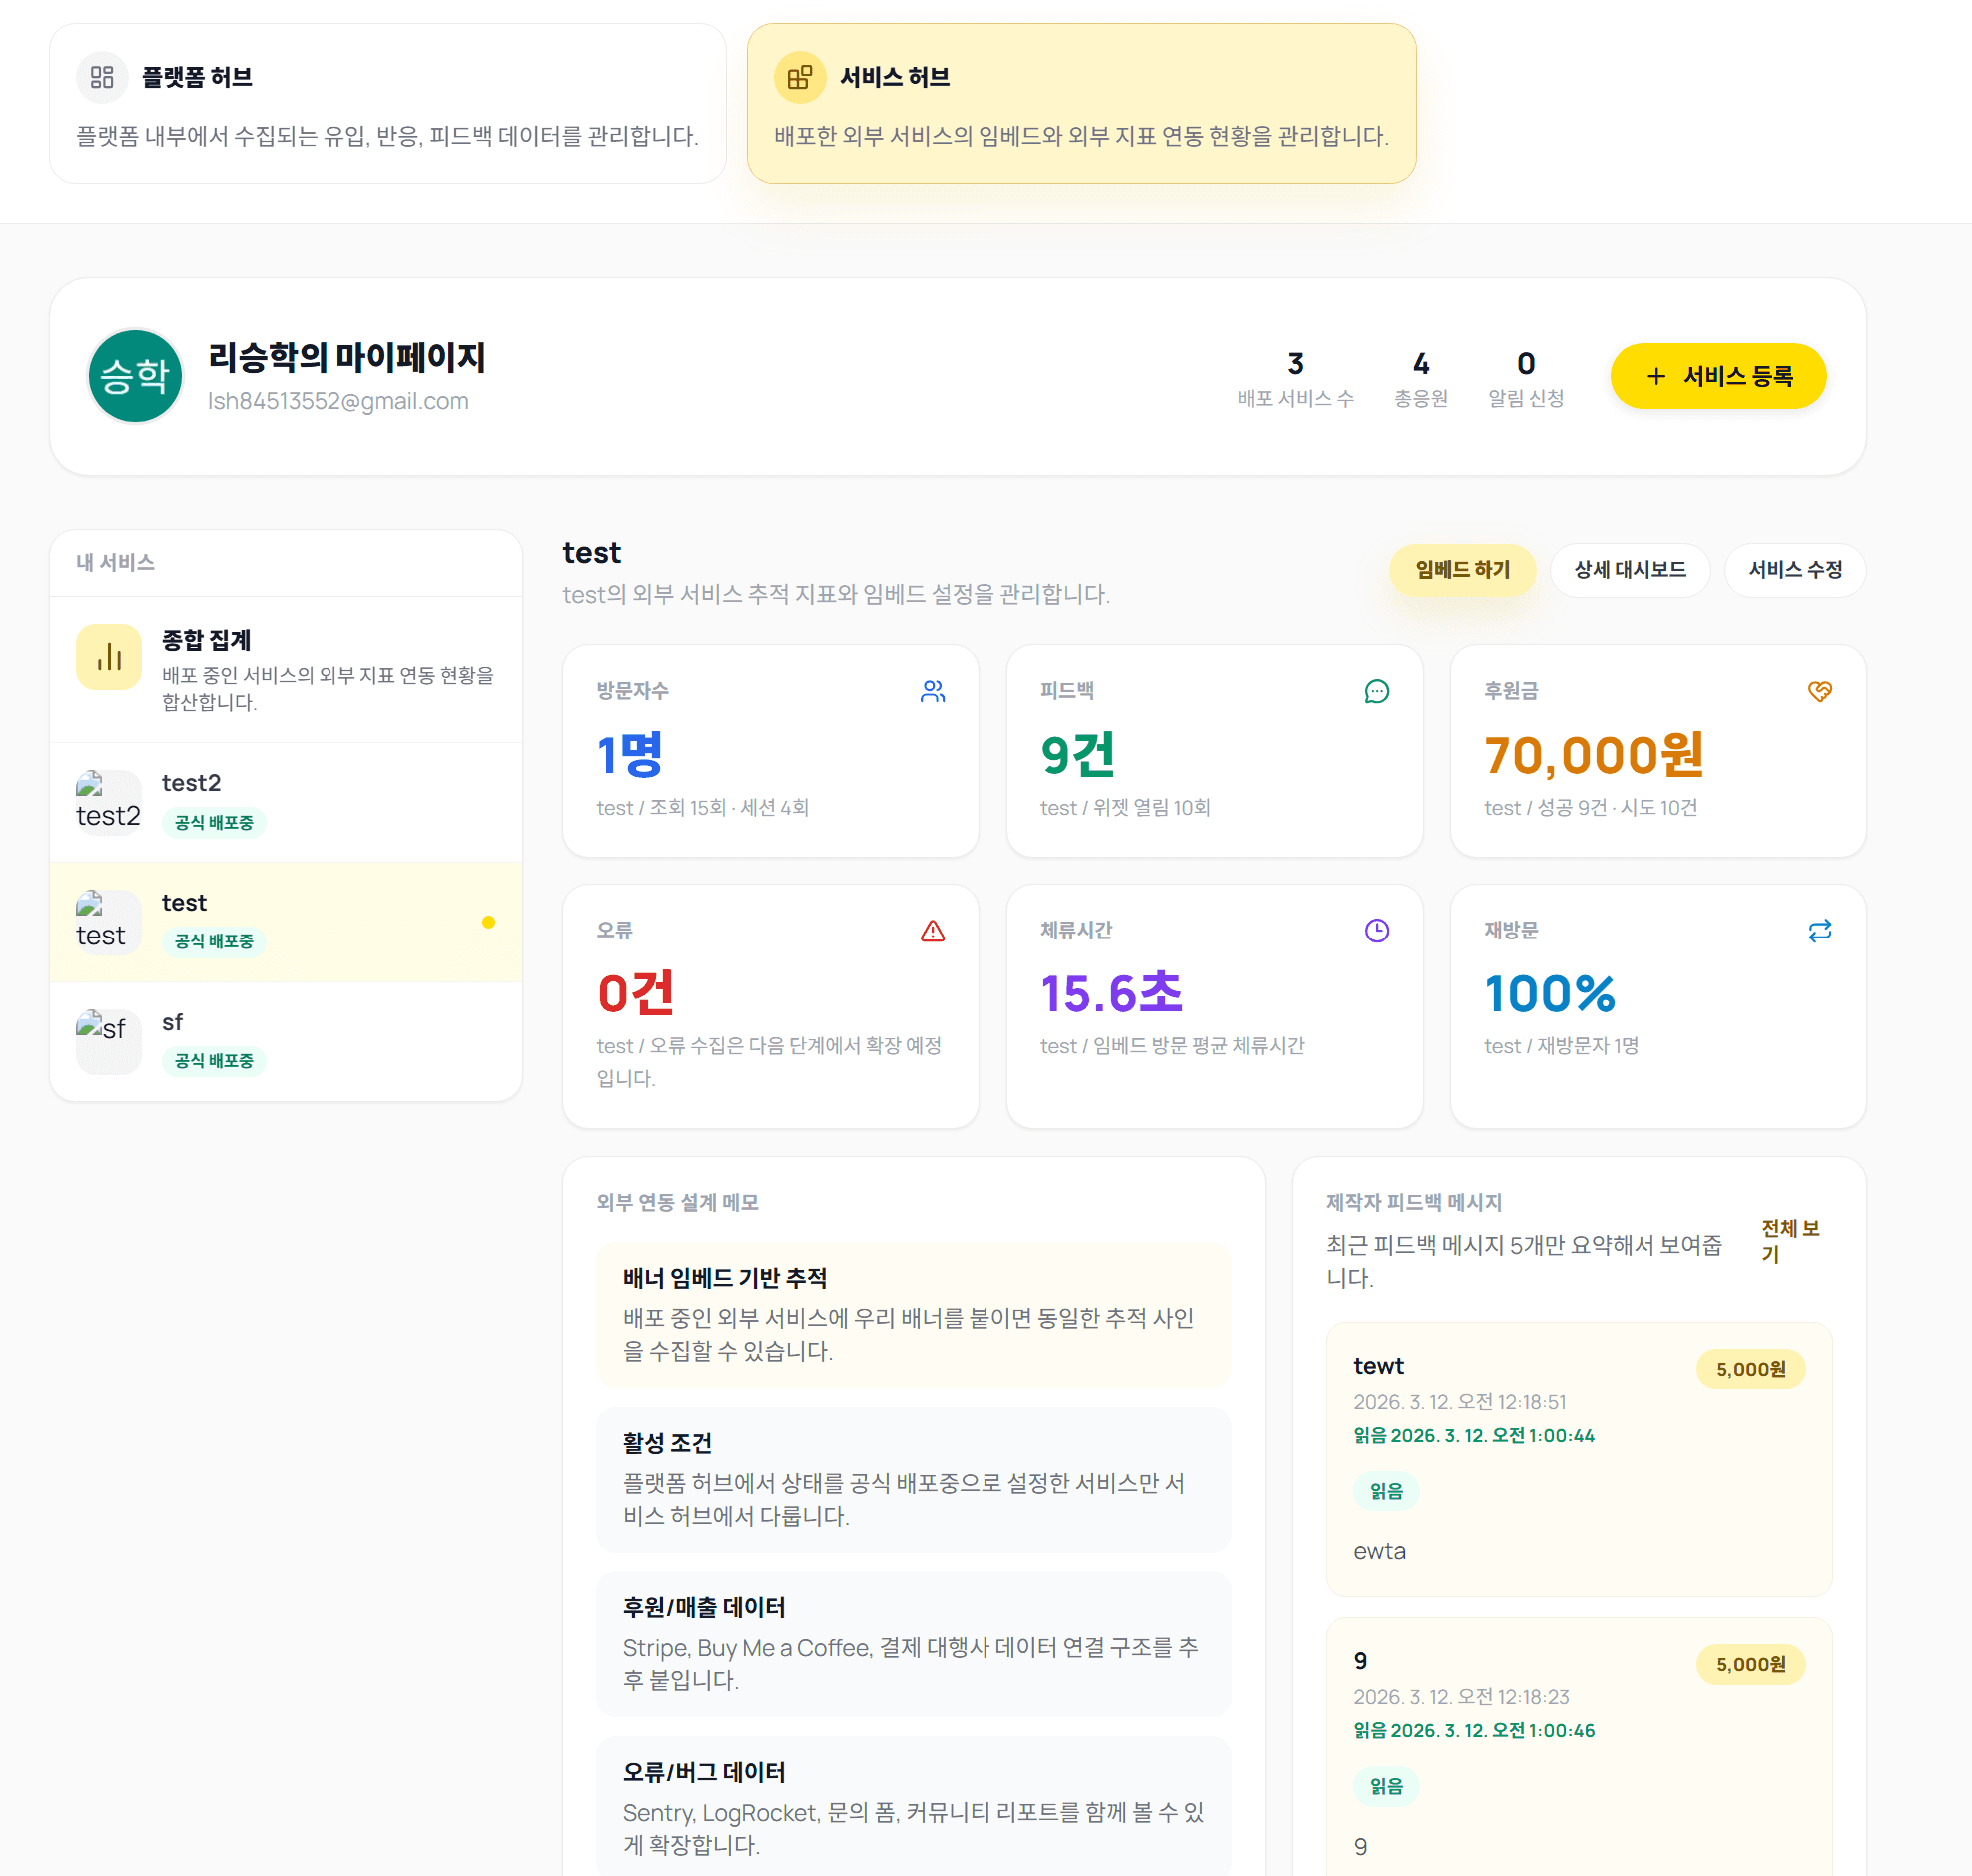Click the chat bubble icon in 피드백 card
This screenshot has height=1876, width=1972.
coord(1376,691)
